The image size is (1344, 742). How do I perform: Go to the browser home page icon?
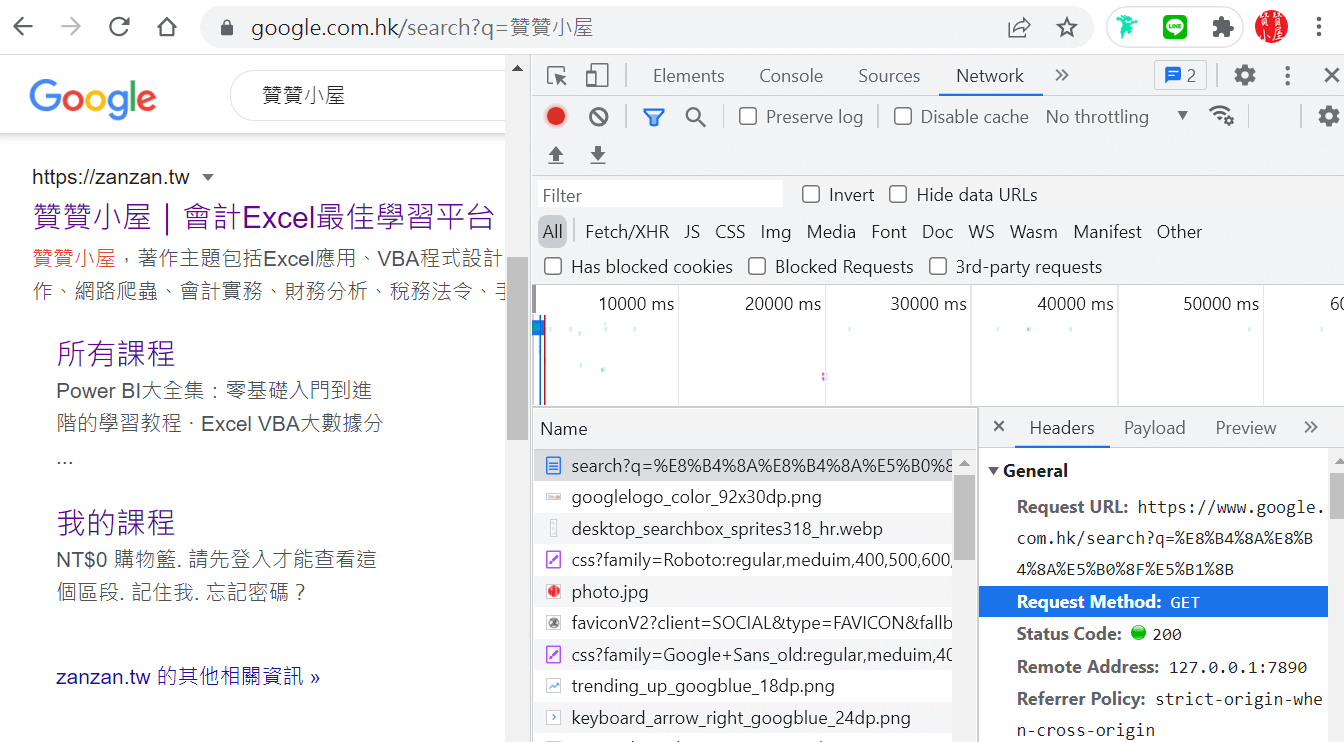click(167, 27)
